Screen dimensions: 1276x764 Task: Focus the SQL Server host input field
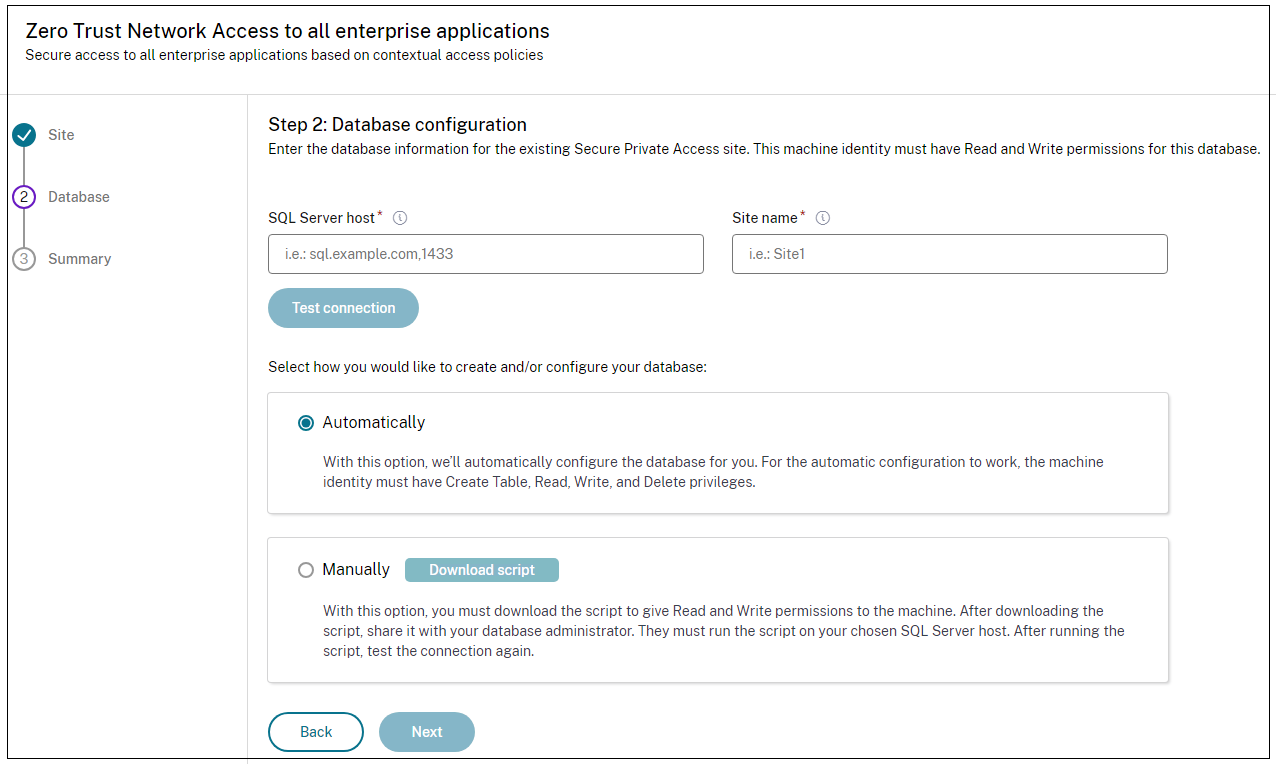(485, 254)
